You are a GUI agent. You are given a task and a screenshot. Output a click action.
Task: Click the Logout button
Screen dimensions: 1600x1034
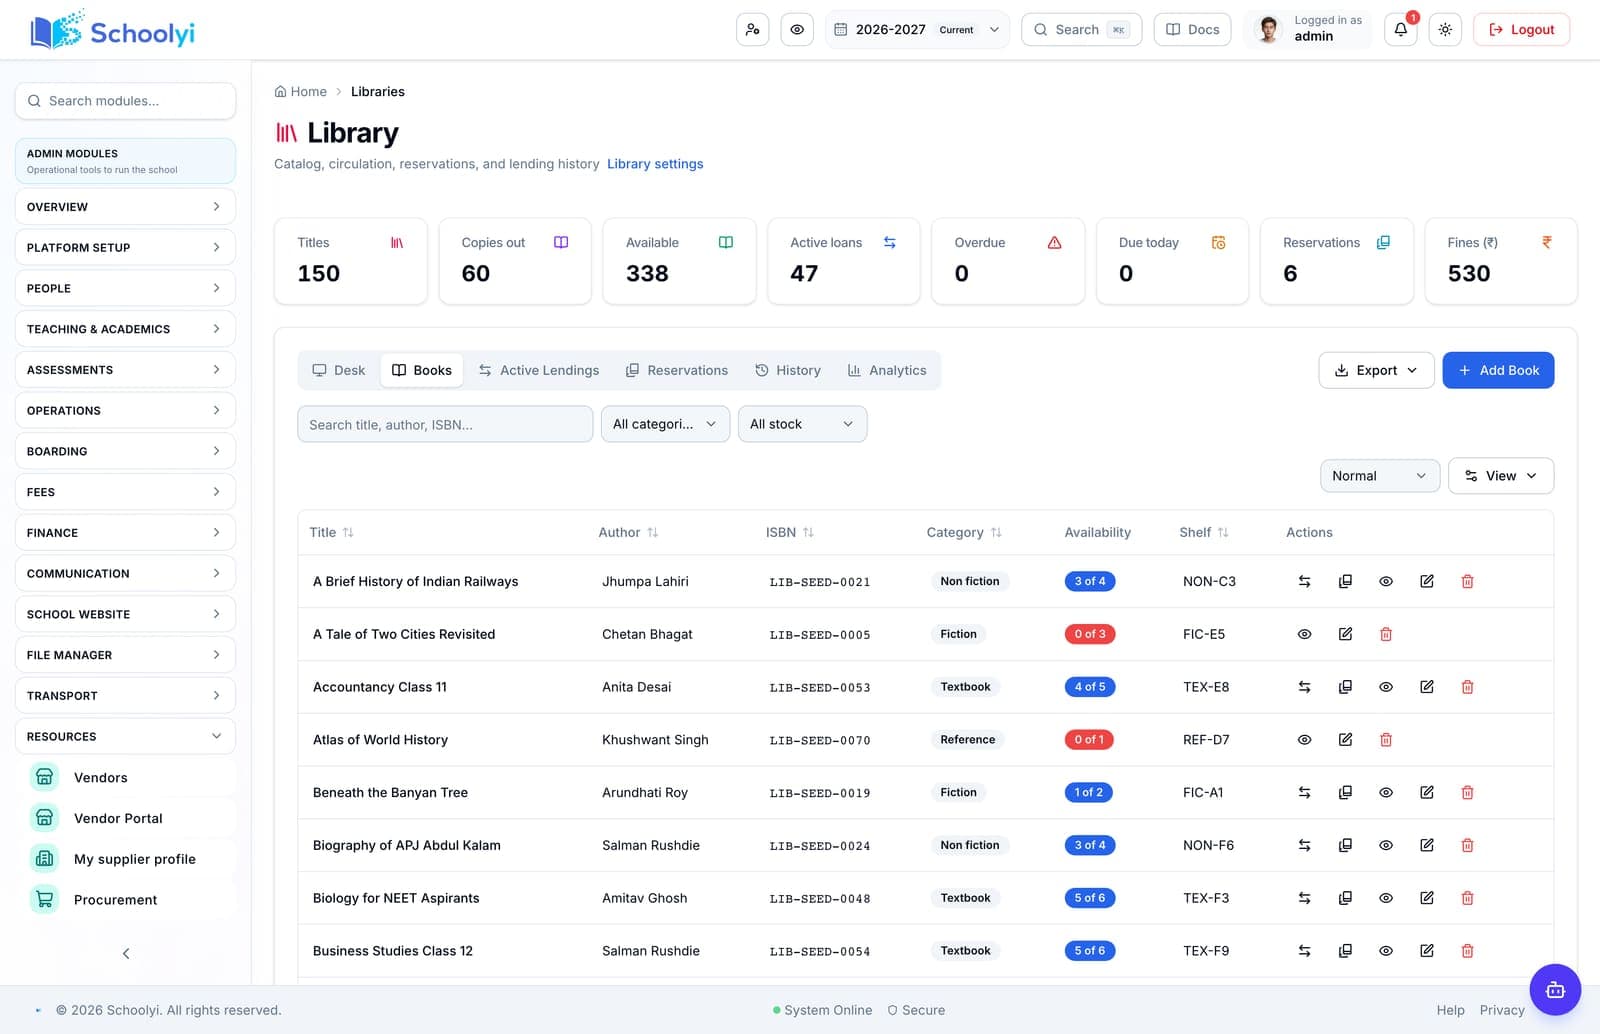coord(1521,30)
